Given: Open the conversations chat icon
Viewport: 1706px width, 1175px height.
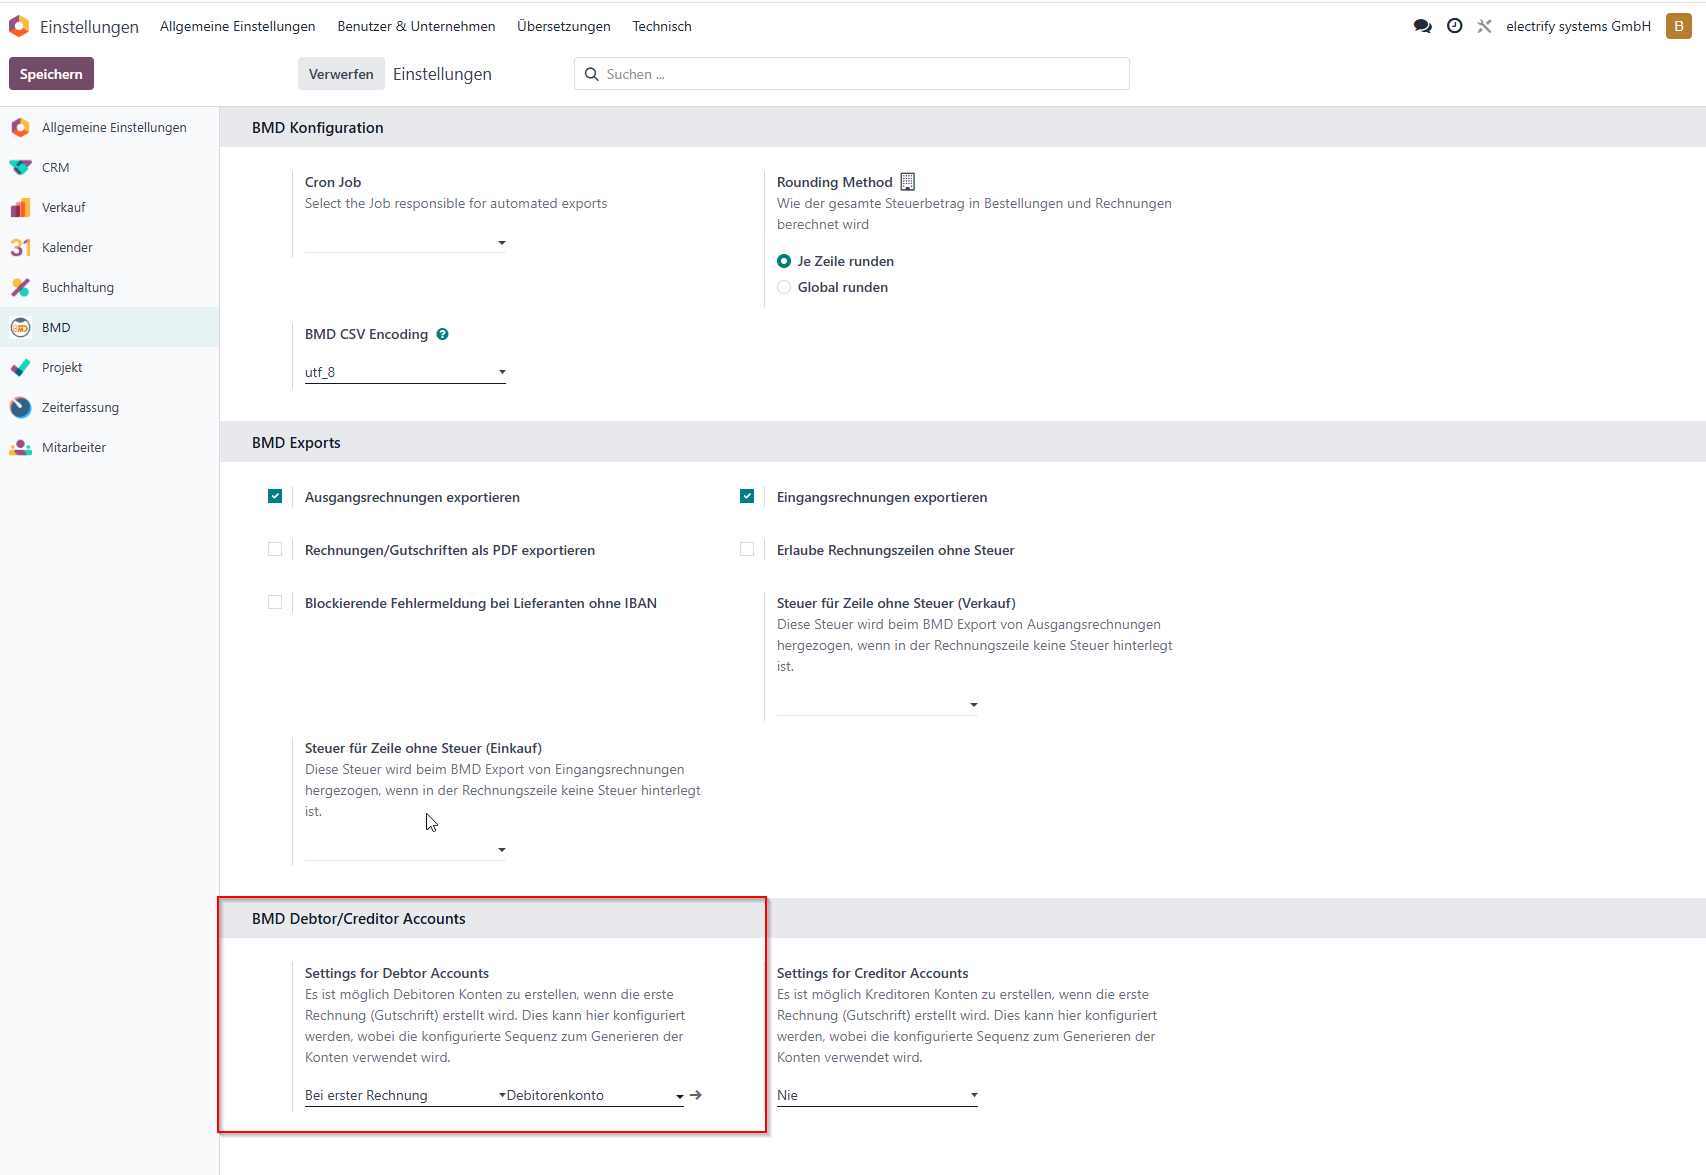Looking at the screenshot, I should coord(1422,26).
